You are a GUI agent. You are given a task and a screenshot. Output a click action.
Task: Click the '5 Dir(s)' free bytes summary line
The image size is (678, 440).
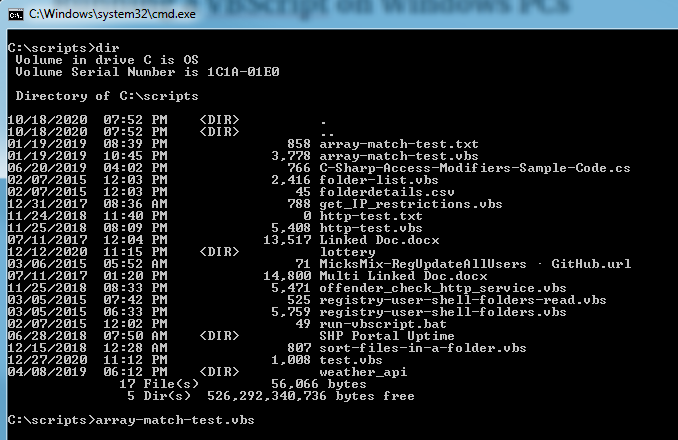tap(271, 396)
